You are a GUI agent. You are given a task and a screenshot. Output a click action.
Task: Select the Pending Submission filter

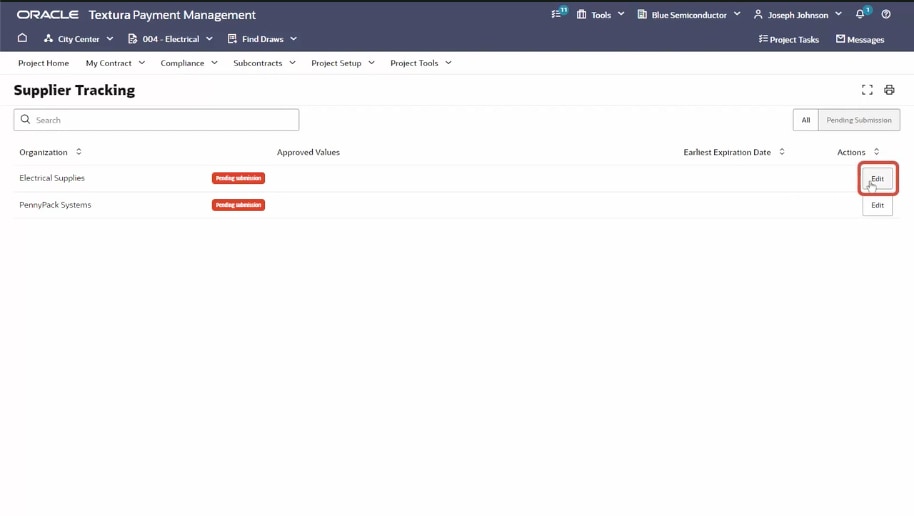click(859, 120)
